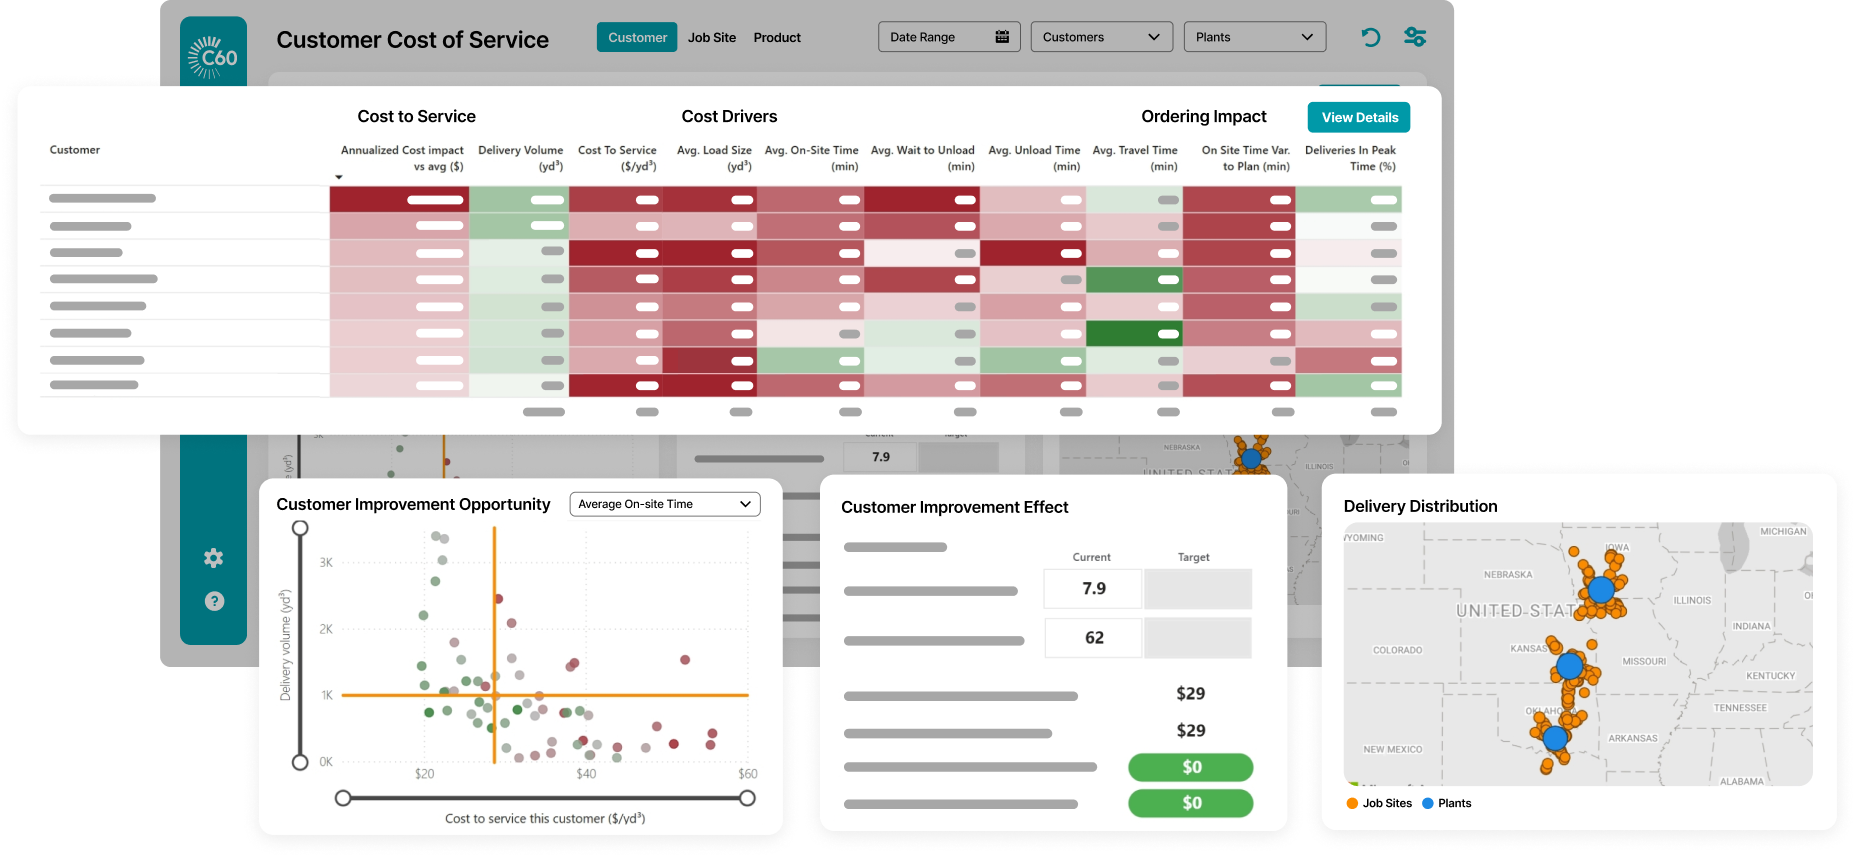The width and height of the screenshot is (1856, 858).
Task: Click the Customer Improvement Effect title
Action: [954, 507]
